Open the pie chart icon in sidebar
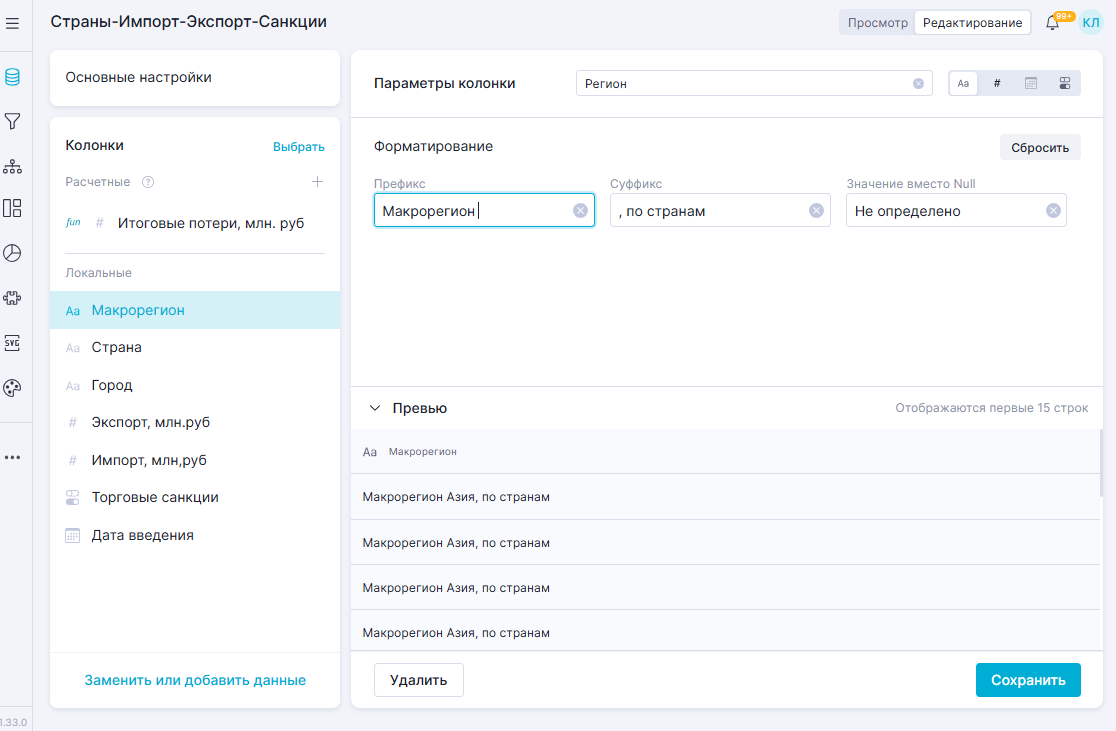The height and width of the screenshot is (731, 1116). click(x=13, y=253)
